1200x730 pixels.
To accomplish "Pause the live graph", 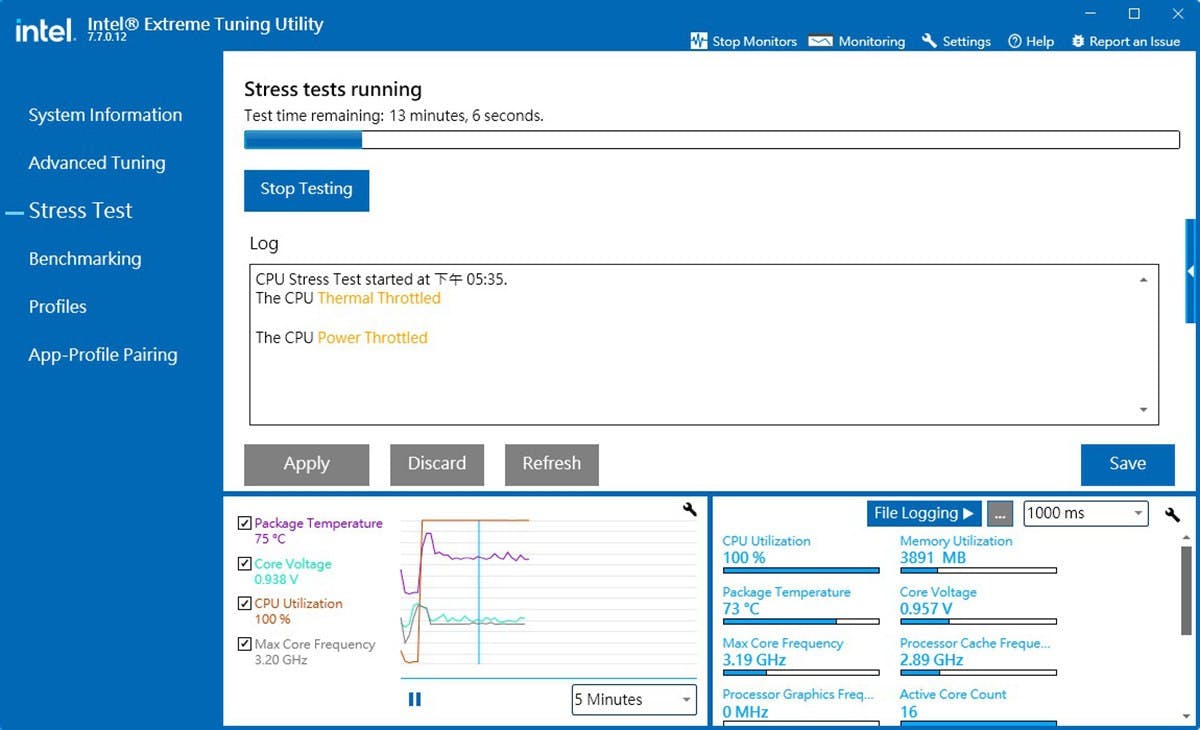I will coord(415,699).
